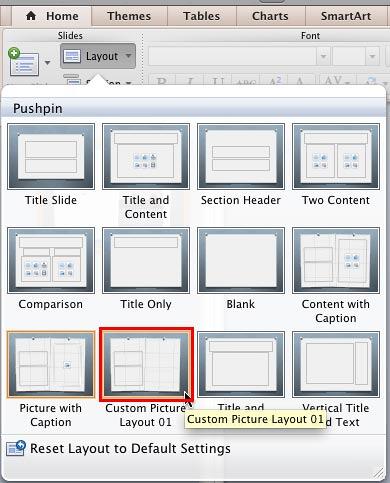The width and height of the screenshot is (390, 483).
Task: Open the font size combo box
Action: point(356,56)
